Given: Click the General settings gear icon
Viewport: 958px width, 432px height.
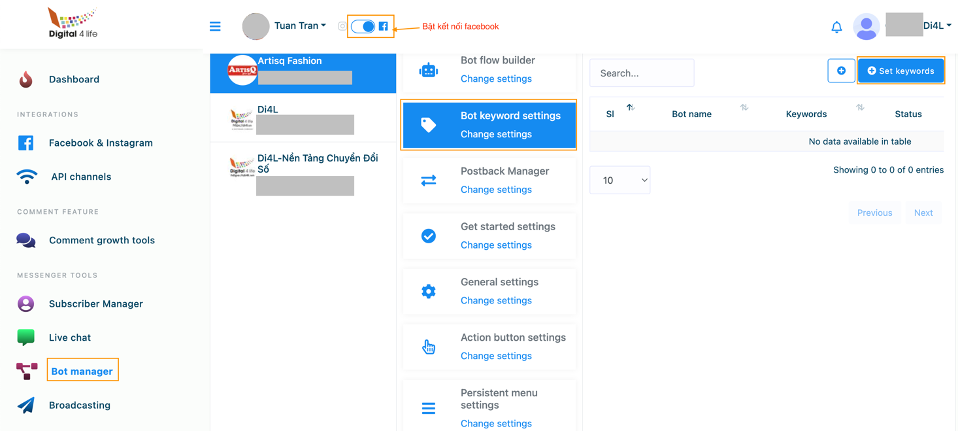Looking at the screenshot, I should [428, 291].
